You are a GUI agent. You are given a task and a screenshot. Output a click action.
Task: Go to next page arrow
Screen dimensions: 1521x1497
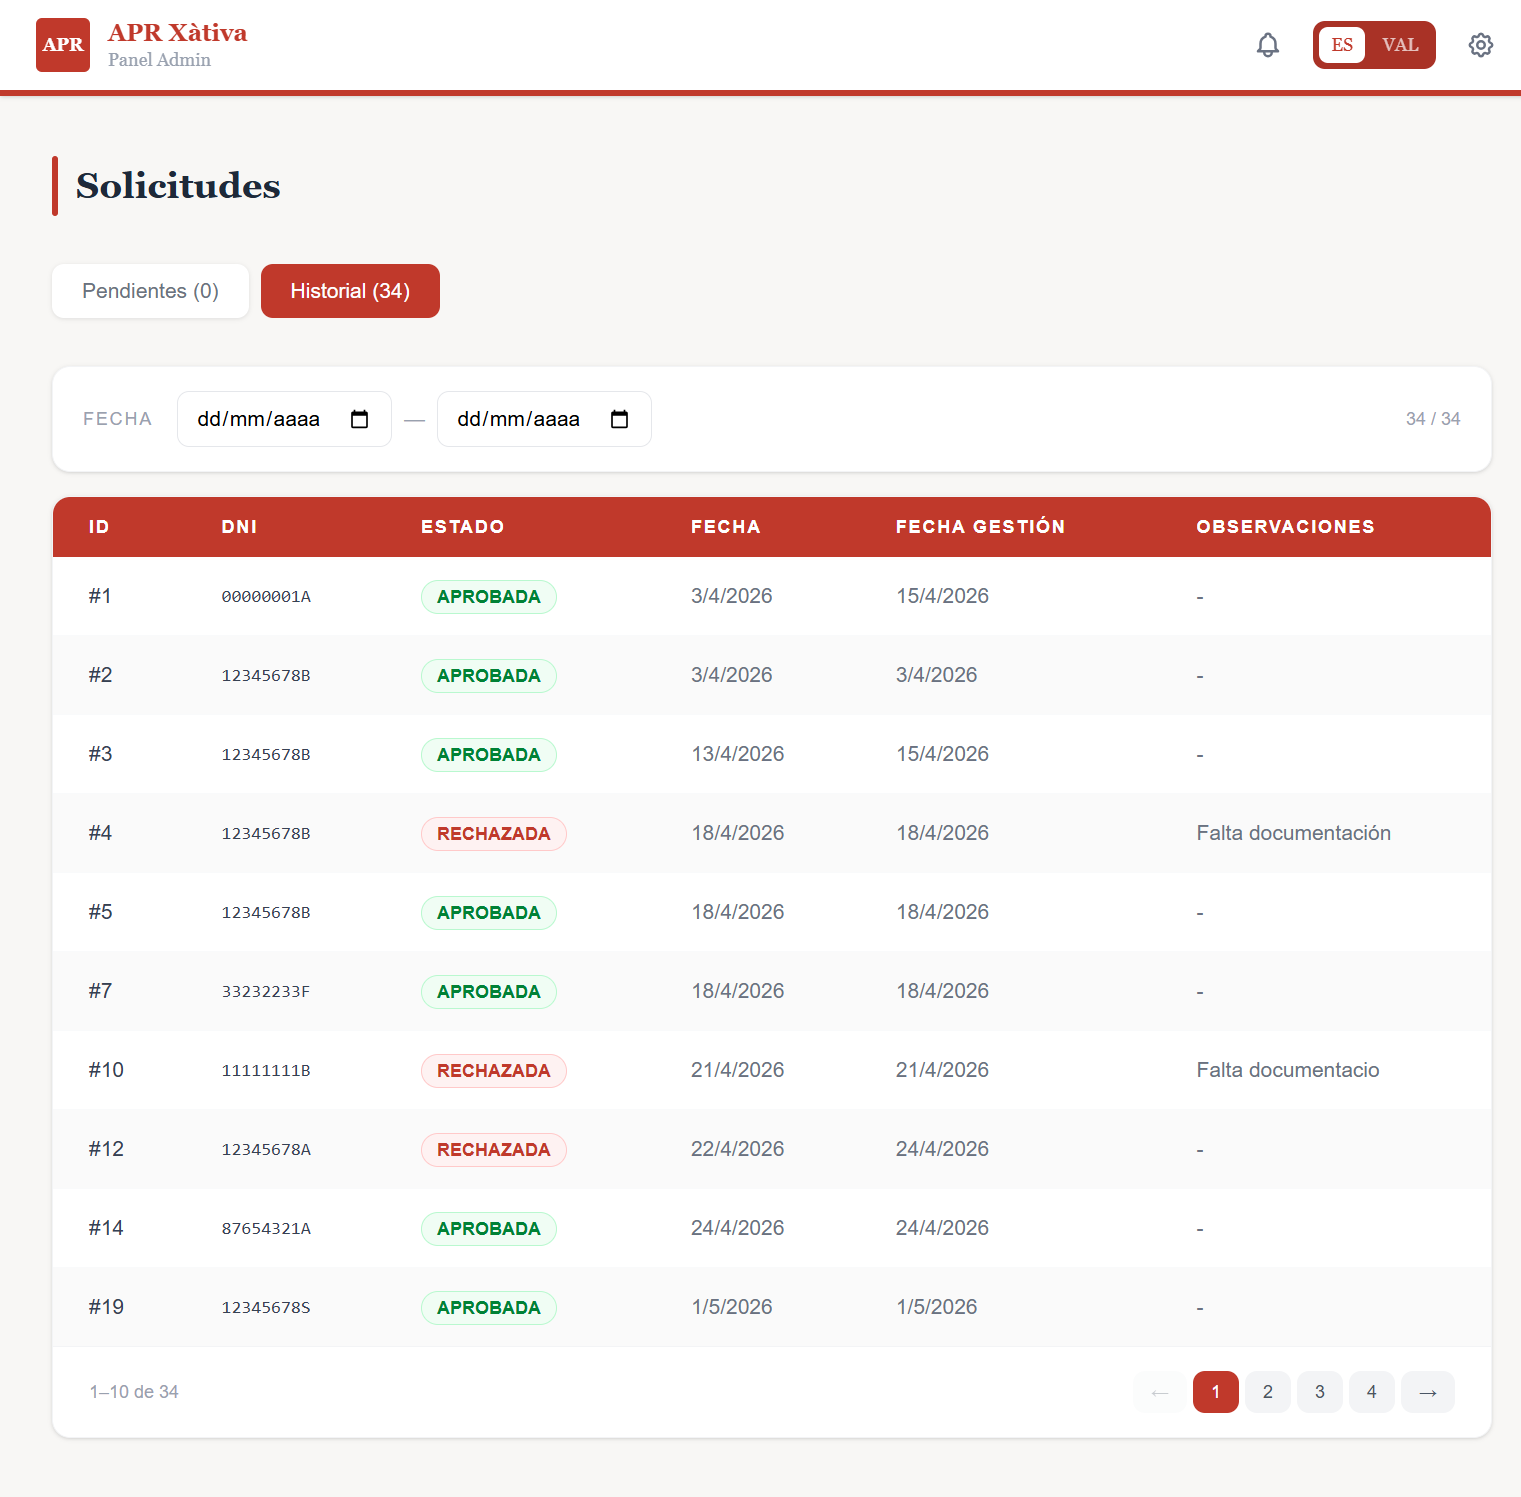click(1428, 1392)
